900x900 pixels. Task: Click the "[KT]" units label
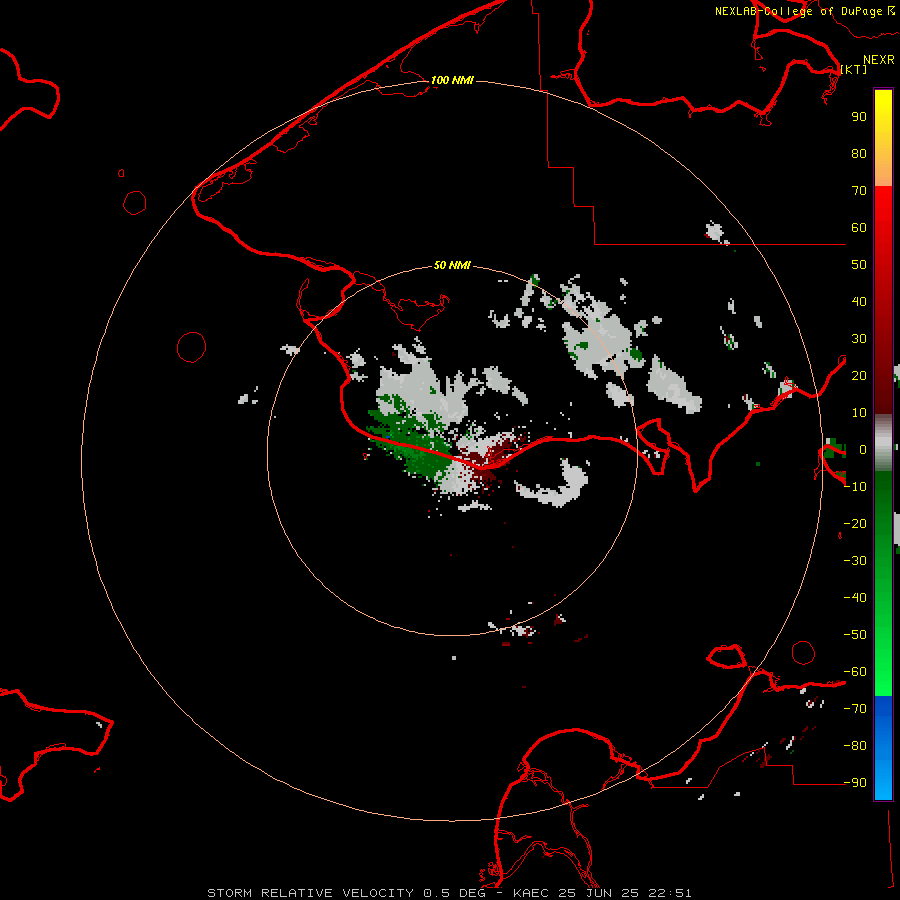click(x=854, y=69)
